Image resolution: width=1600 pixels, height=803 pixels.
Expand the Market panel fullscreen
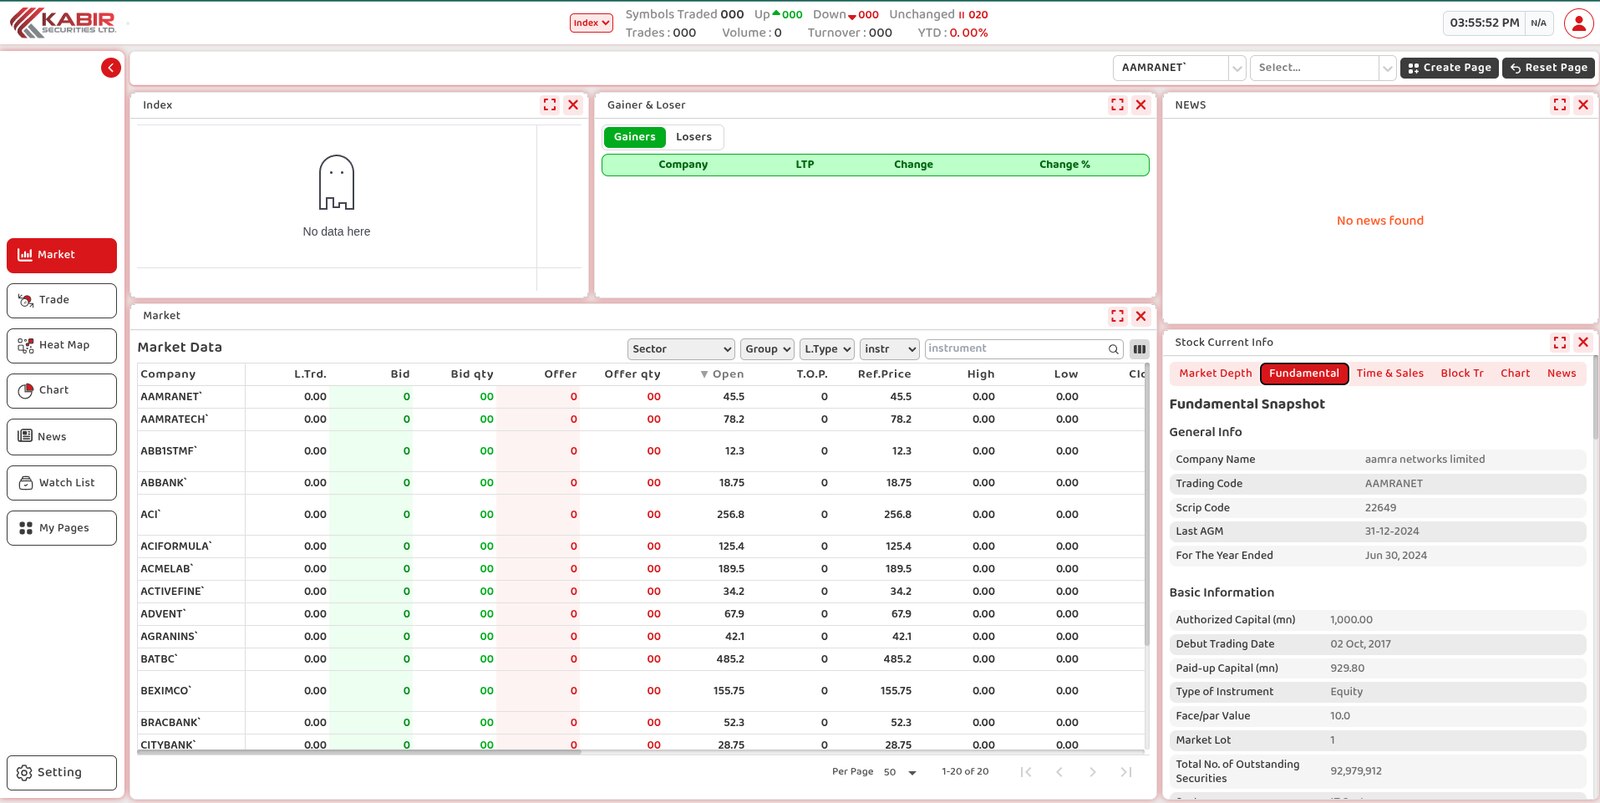[x=1118, y=316]
